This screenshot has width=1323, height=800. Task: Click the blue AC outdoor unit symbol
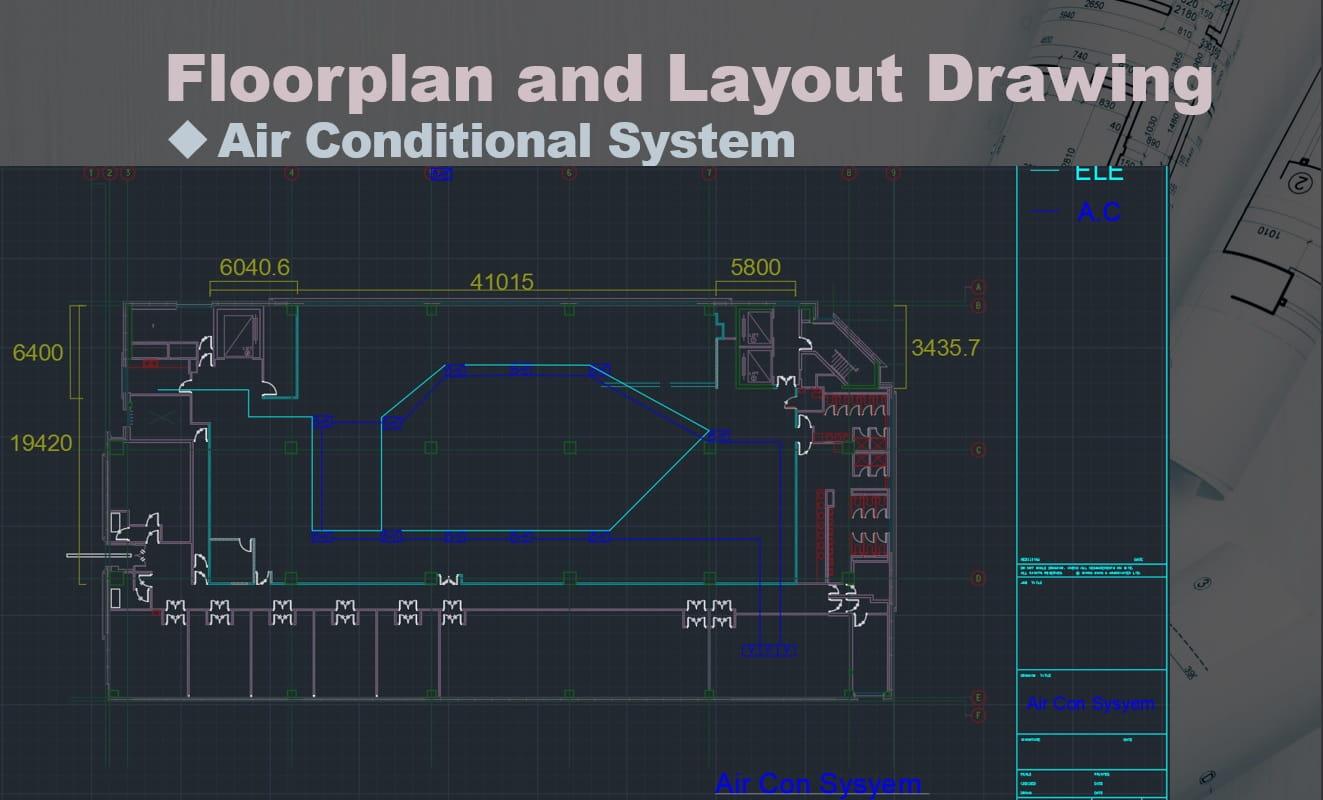(x=769, y=650)
